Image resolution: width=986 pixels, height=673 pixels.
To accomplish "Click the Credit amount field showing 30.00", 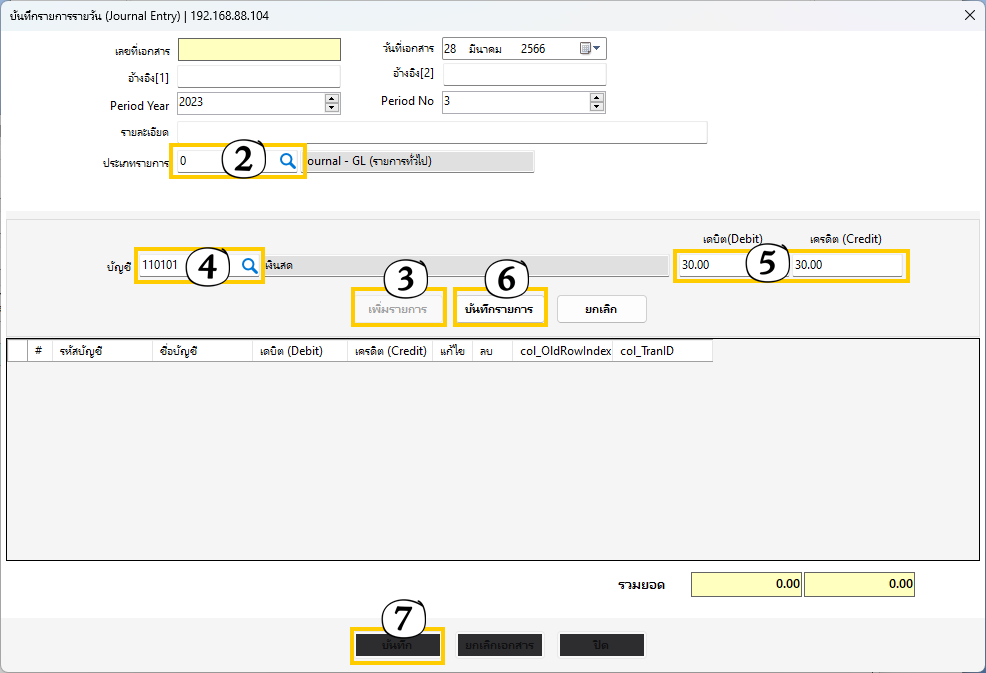I will tap(848, 265).
